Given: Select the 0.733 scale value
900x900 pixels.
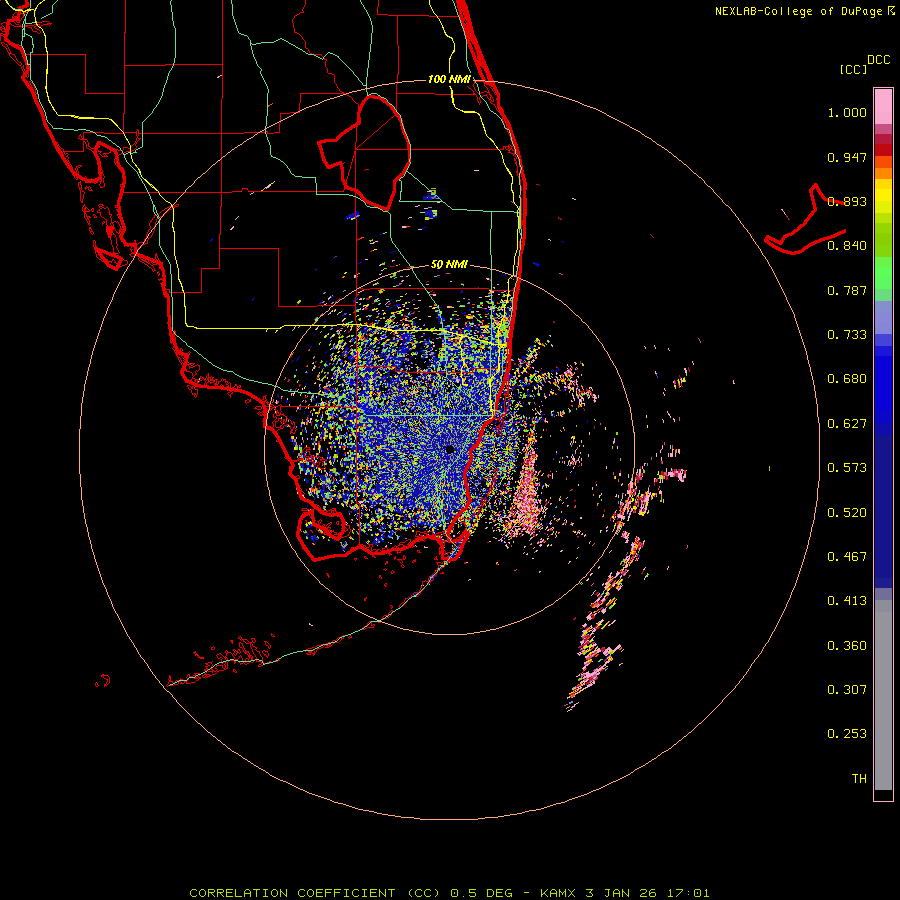Looking at the screenshot, I should (847, 335).
